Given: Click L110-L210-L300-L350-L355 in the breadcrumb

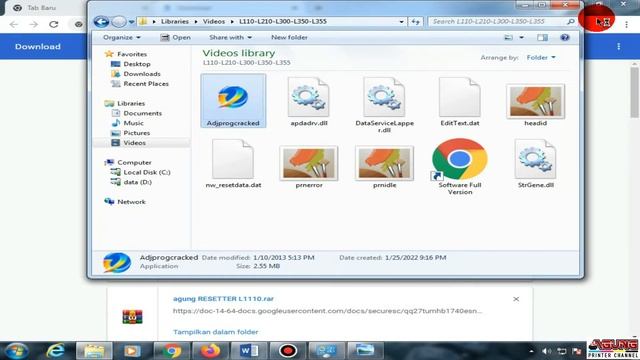Looking at the screenshot, I should pos(283,21).
